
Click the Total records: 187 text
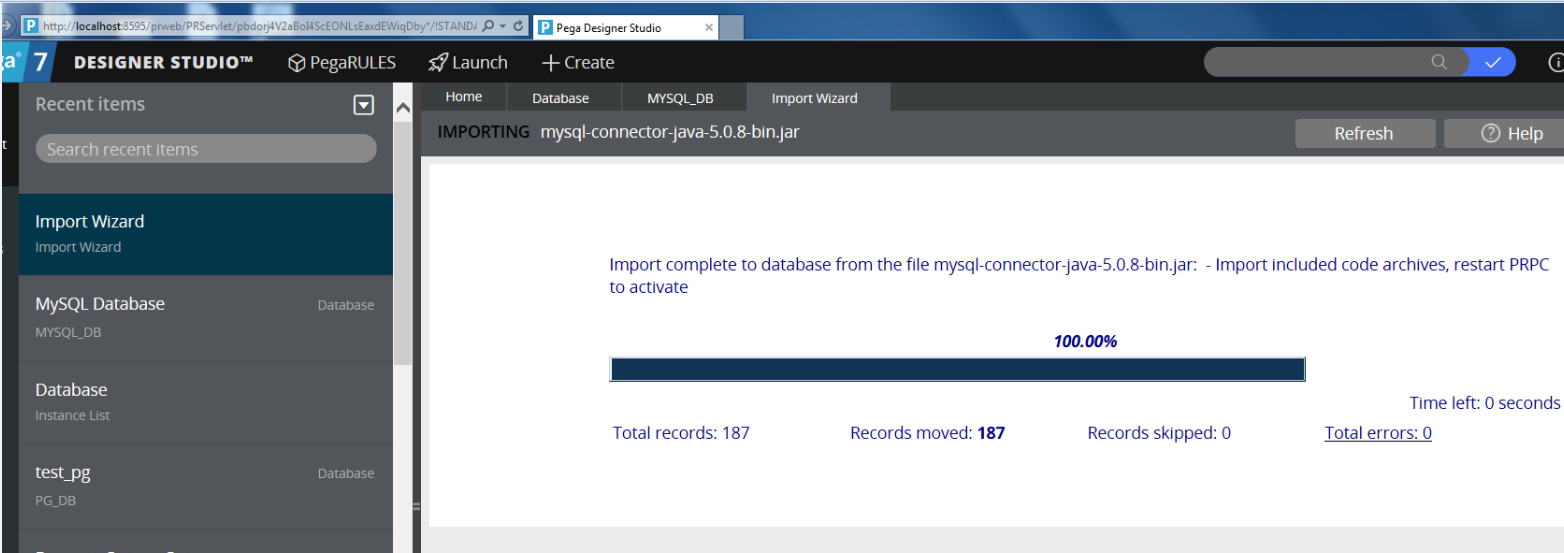point(681,433)
